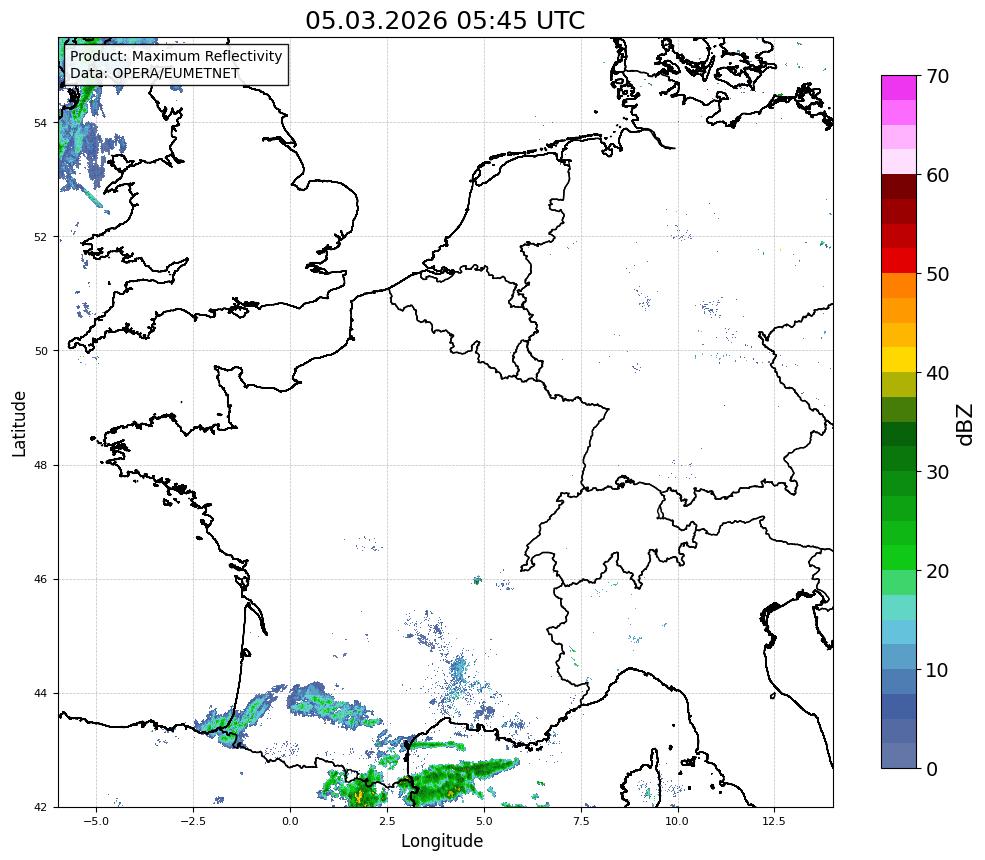
Task: Click the Latitude axis label
Action: (19, 423)
